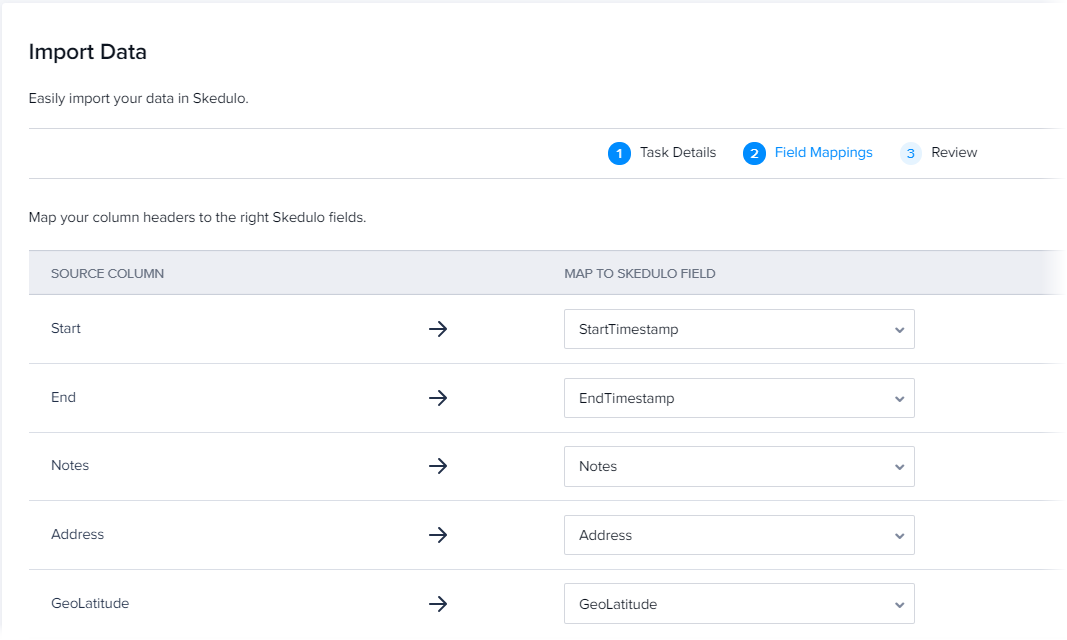Click the chevron on the Notes dropdown
This screenshot has height=640, width=1067.
pyautogui.click(x=898, y=466)
